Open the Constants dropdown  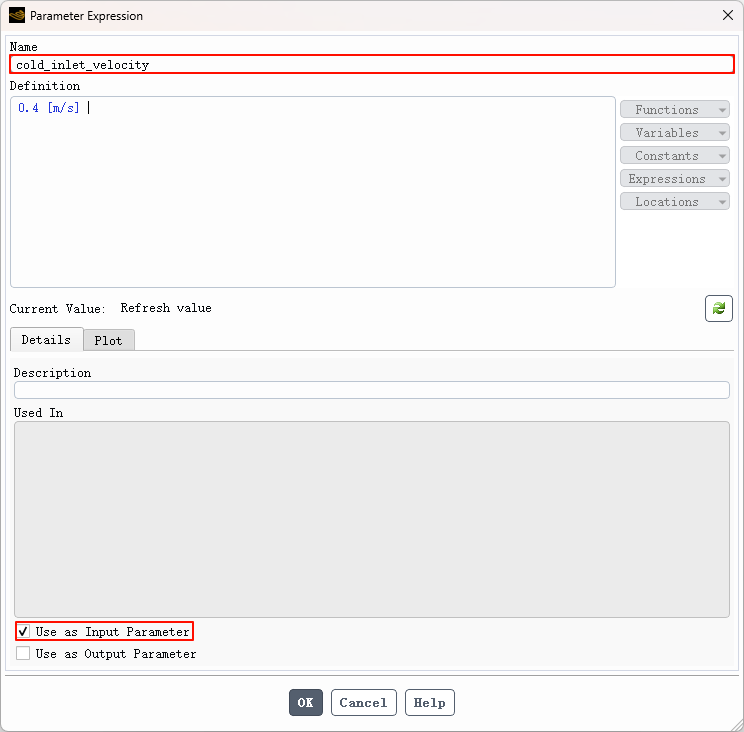674,156
